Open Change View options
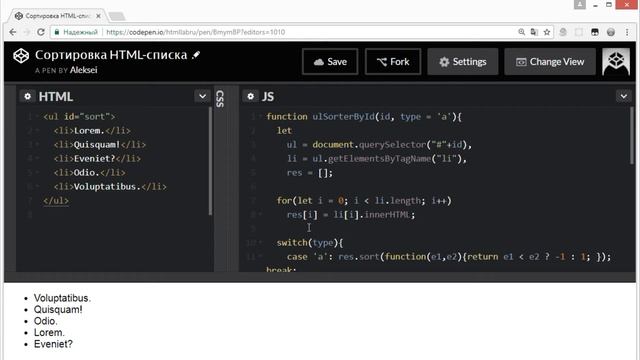The image size is (640, 360). click(550, 62)
